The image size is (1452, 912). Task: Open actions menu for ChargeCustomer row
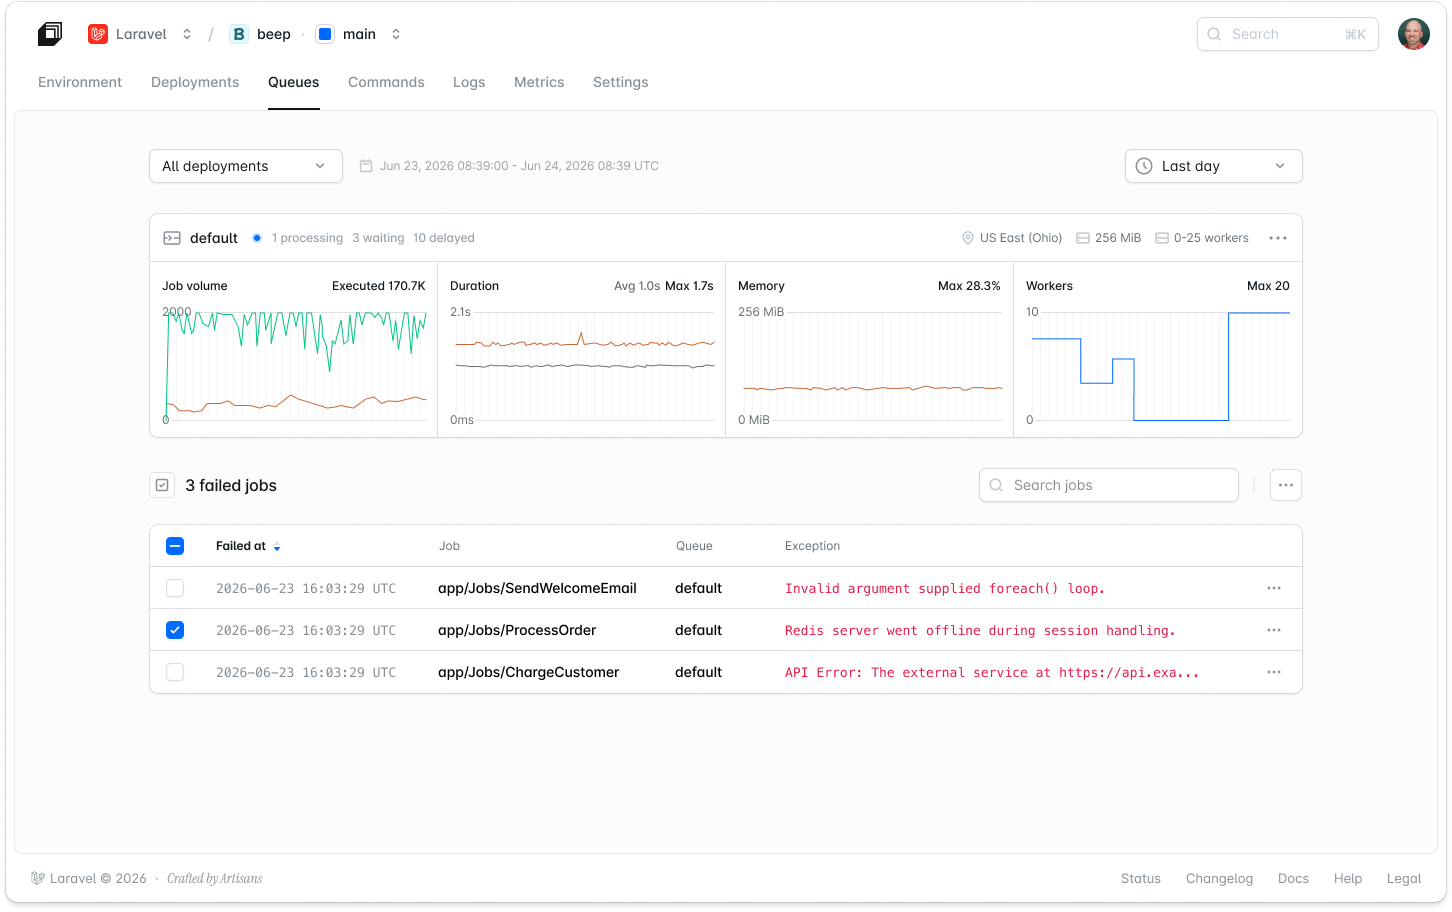(1274, 672)
